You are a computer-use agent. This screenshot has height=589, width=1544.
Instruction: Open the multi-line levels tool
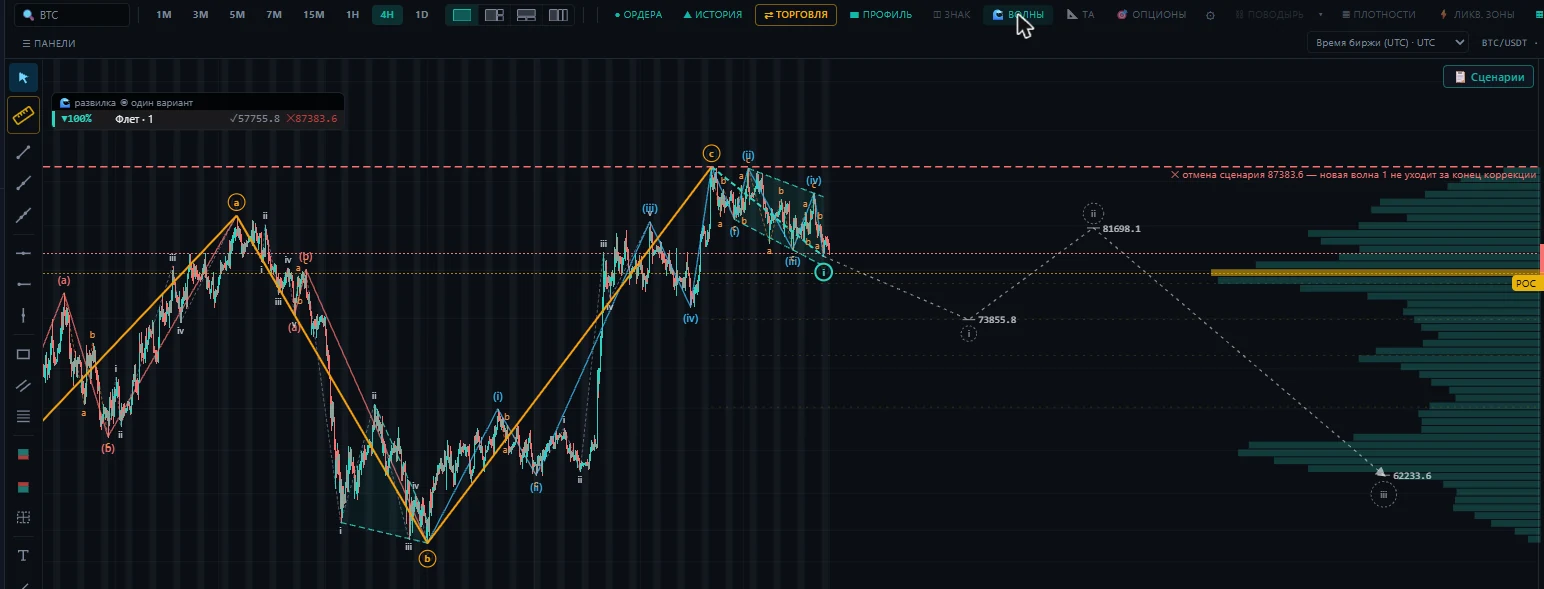(x=23, y=416)
